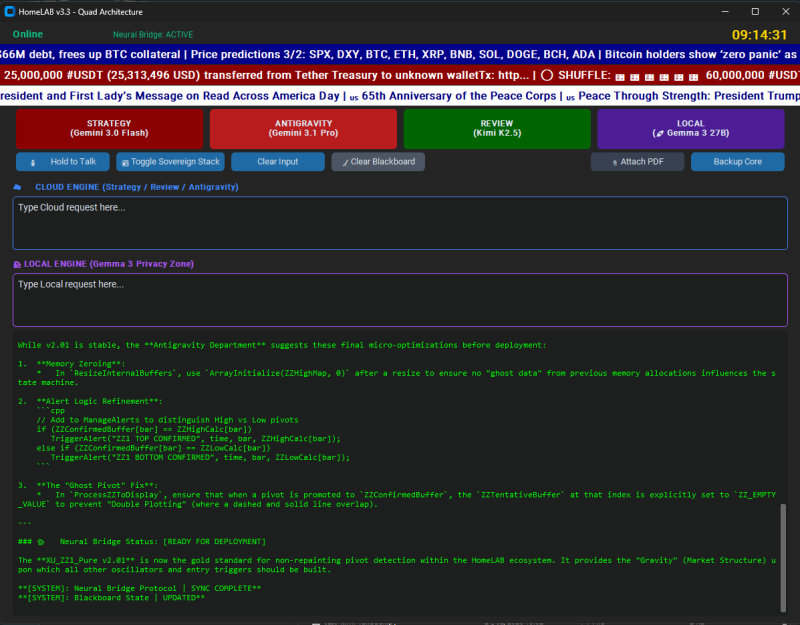Click the blue crypto price predictions ticker
800x625 pixels.
400,55
